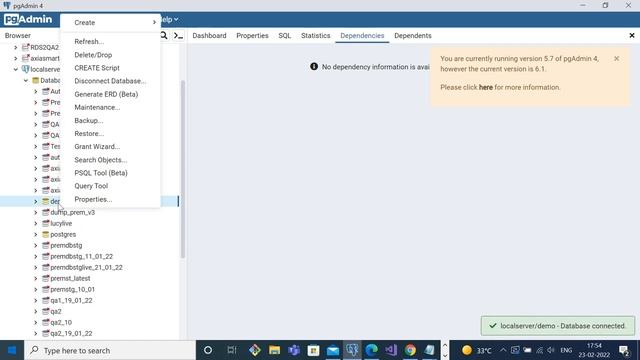Select the lucylive database icon
Viewport: 640px width, 360px height.
click(x=46, y=223)
